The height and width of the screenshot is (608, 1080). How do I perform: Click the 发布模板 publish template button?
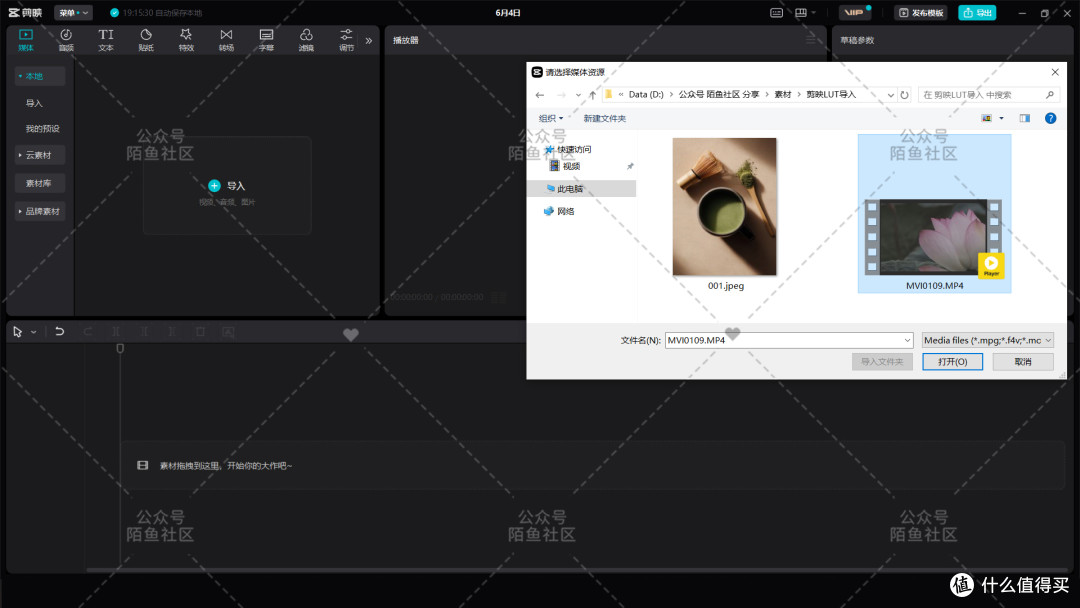[x=921, y=12]
